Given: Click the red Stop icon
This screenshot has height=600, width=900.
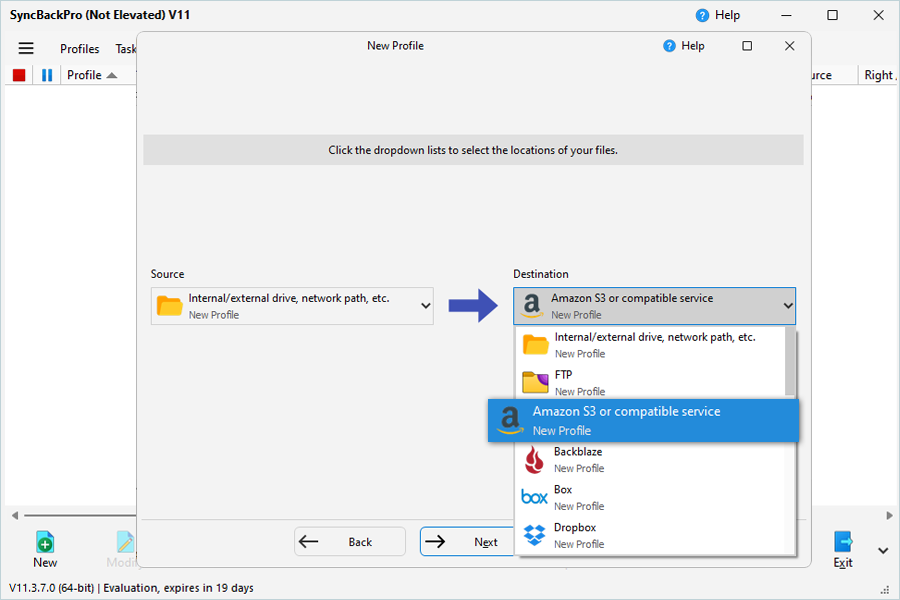Looking at the screenshot, I should pos(19,75).
